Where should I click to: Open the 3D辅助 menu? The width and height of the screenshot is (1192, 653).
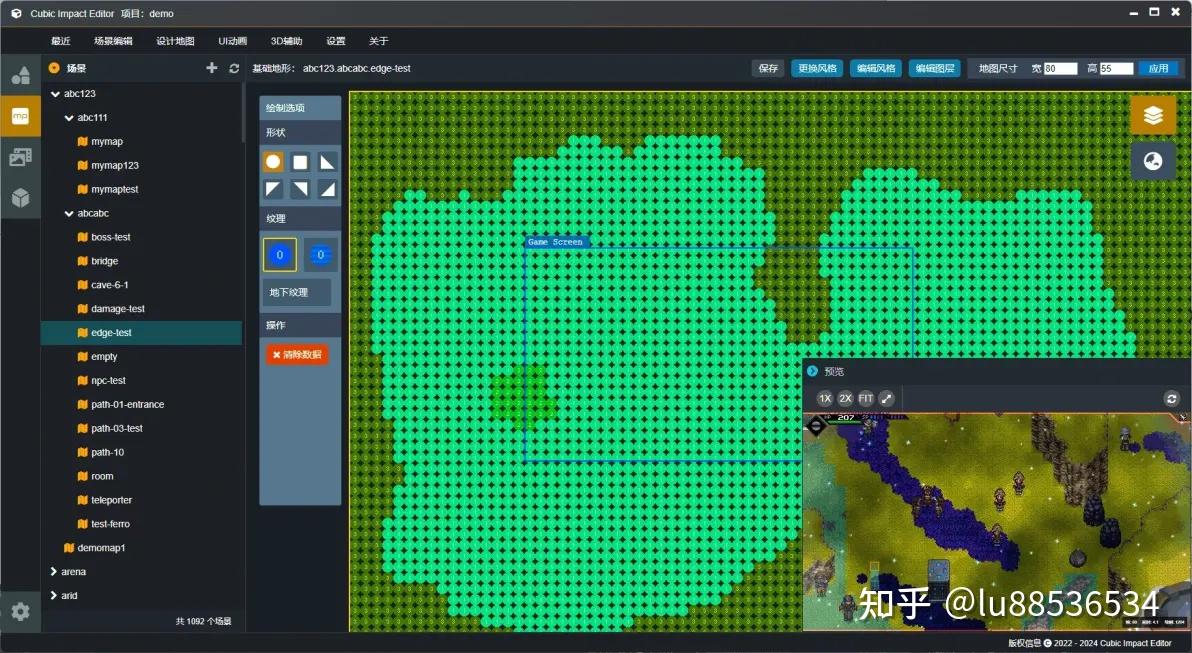tap(287, 41)
